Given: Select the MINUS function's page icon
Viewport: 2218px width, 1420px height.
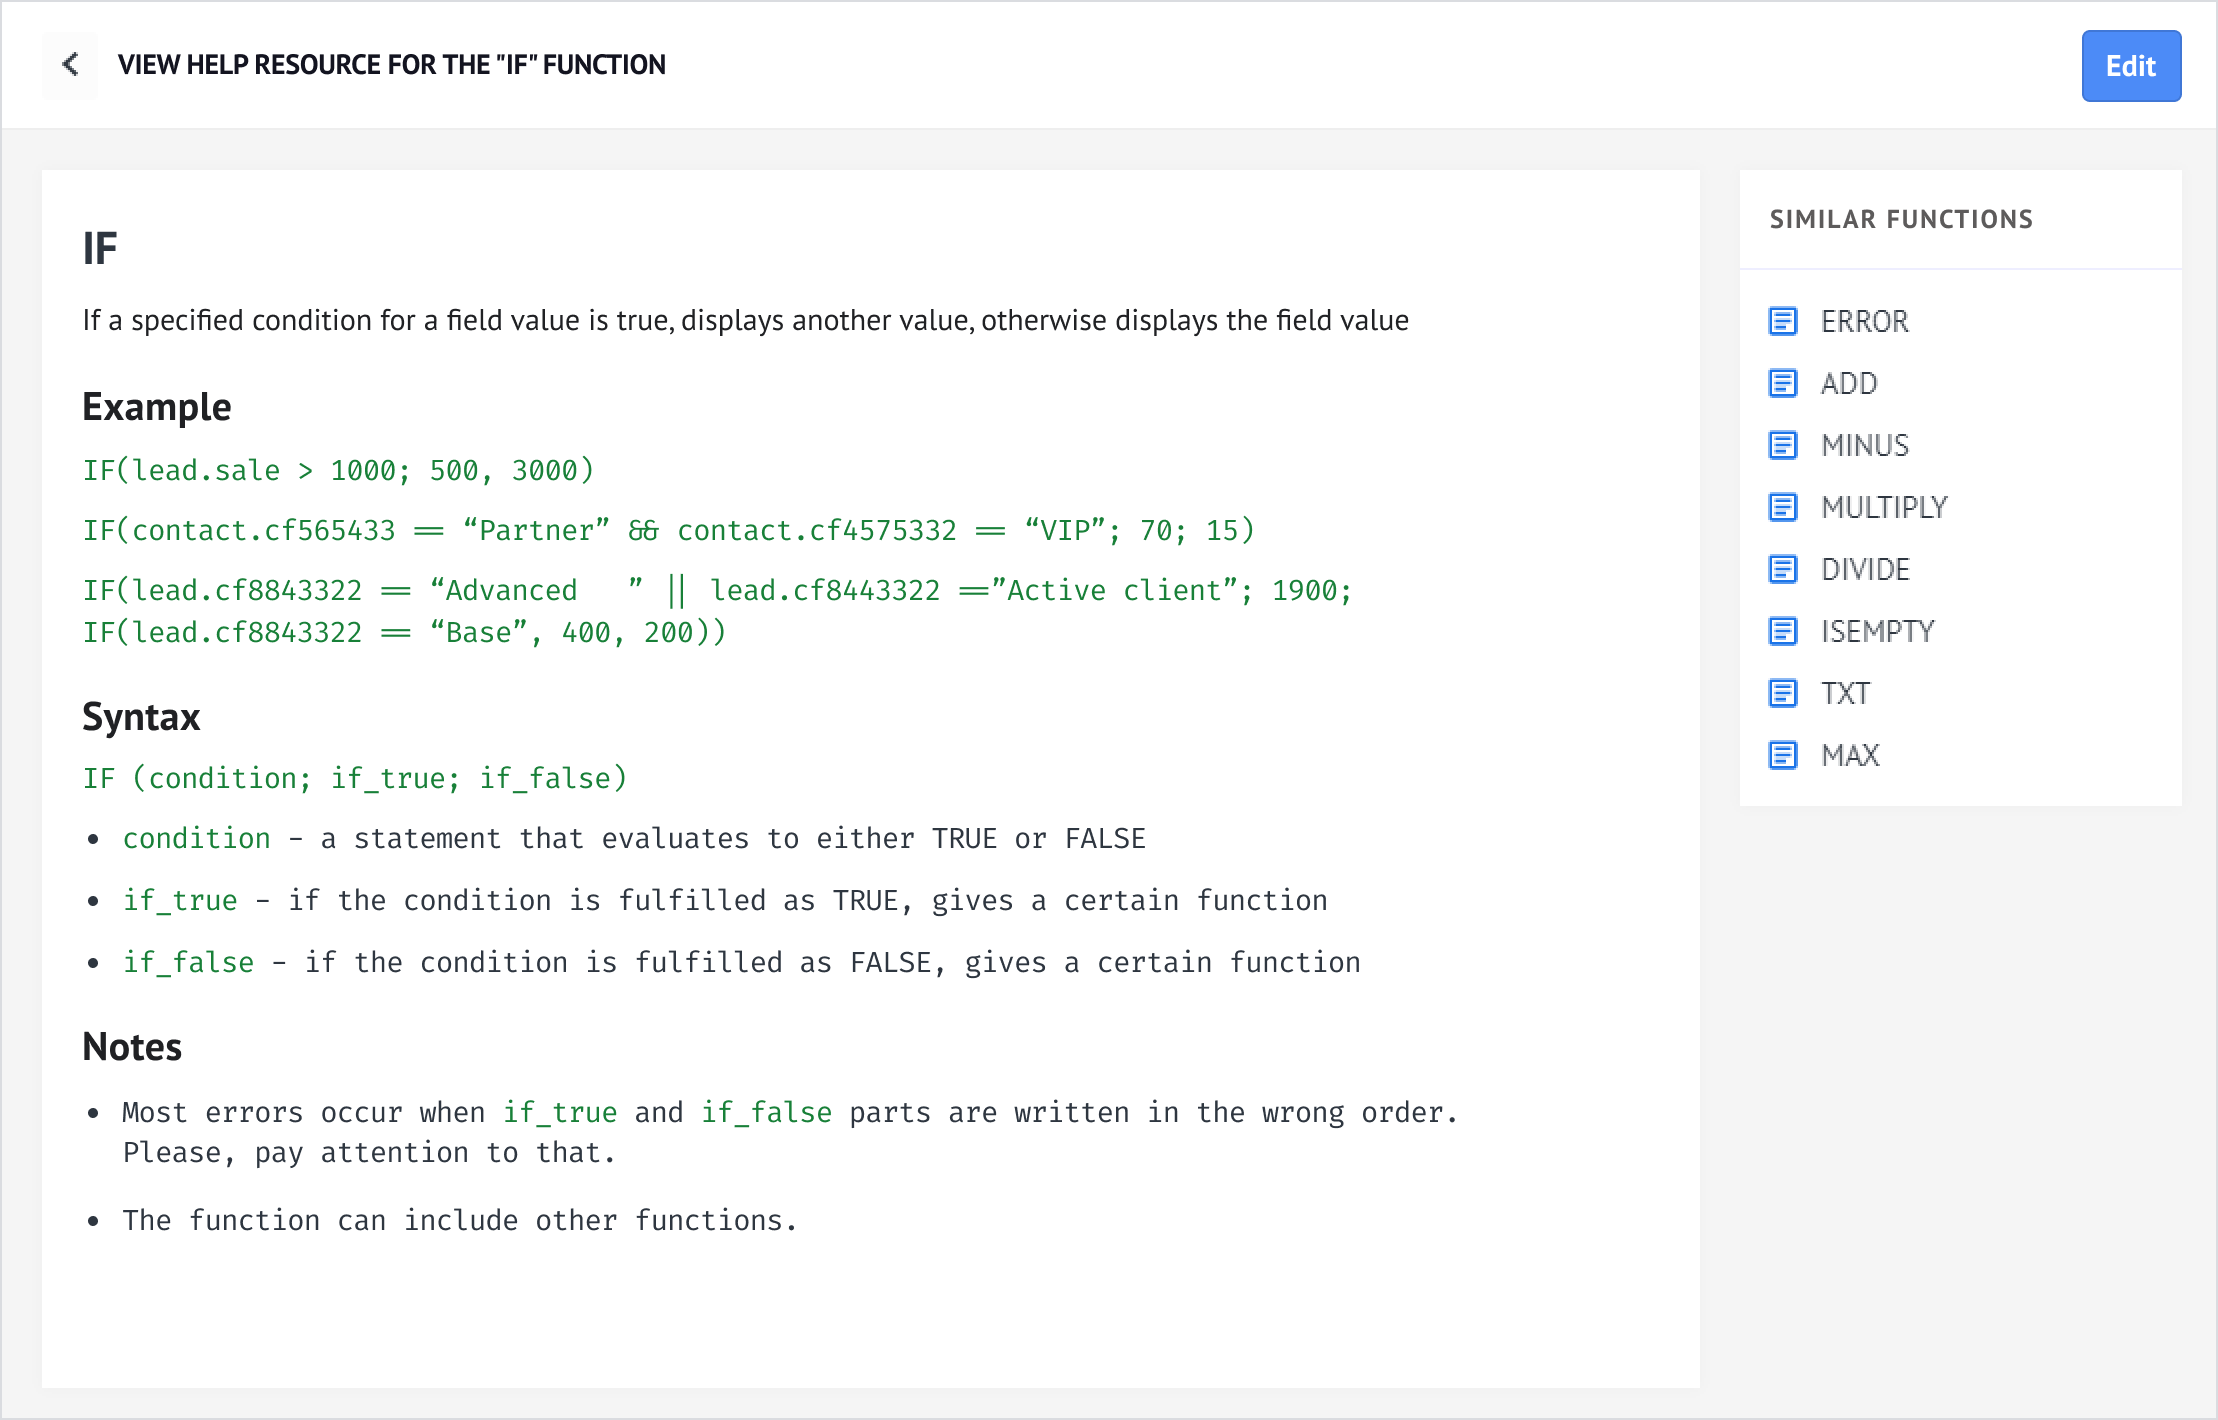Looking at the screenshot, I should tap(1783, 446).
